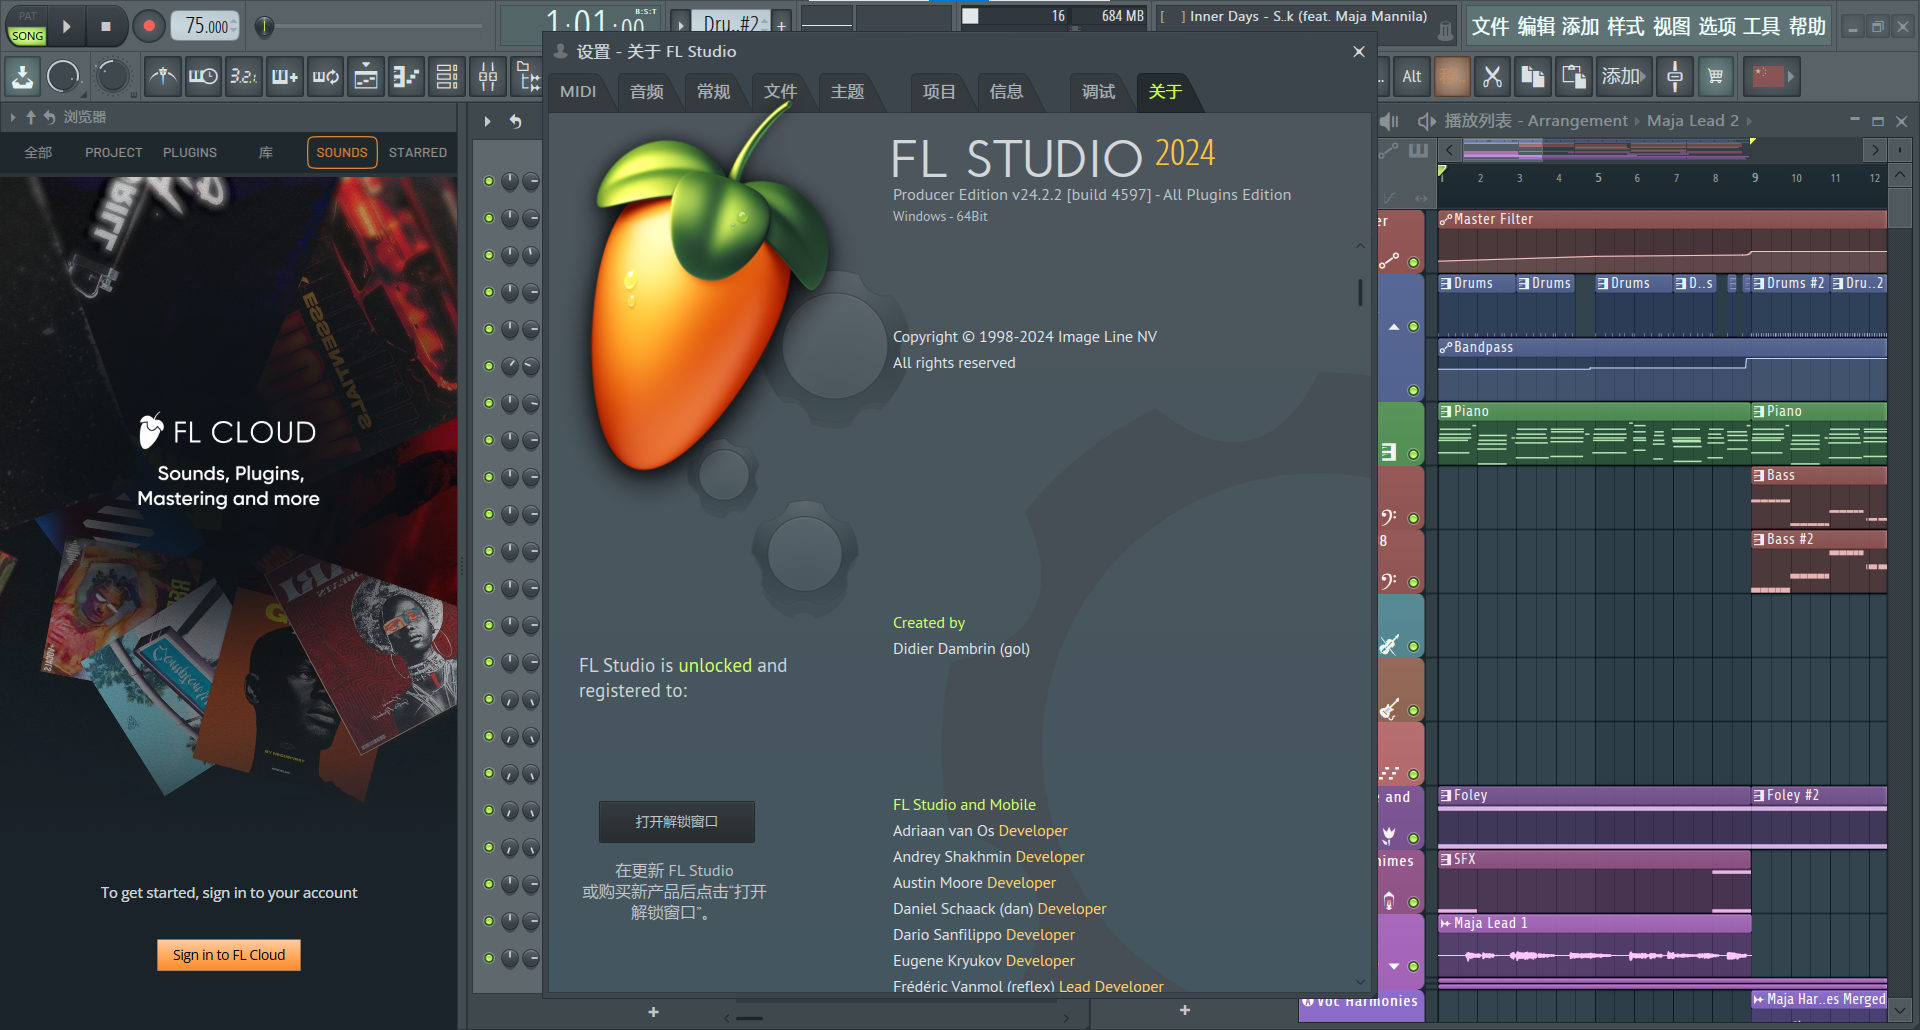
Task: Click the copy icon in toolbar
Action: pyautogui.click(x=1533, y=76)
